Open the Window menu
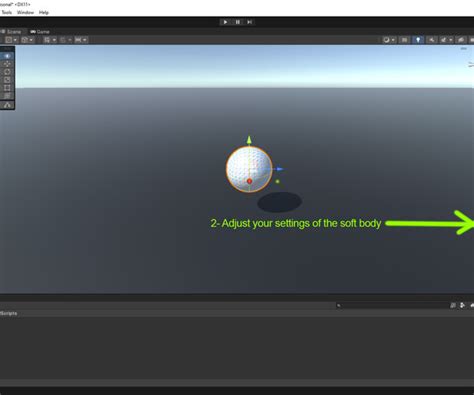Viewport: 474px width, 395px height. pos(25,12)
